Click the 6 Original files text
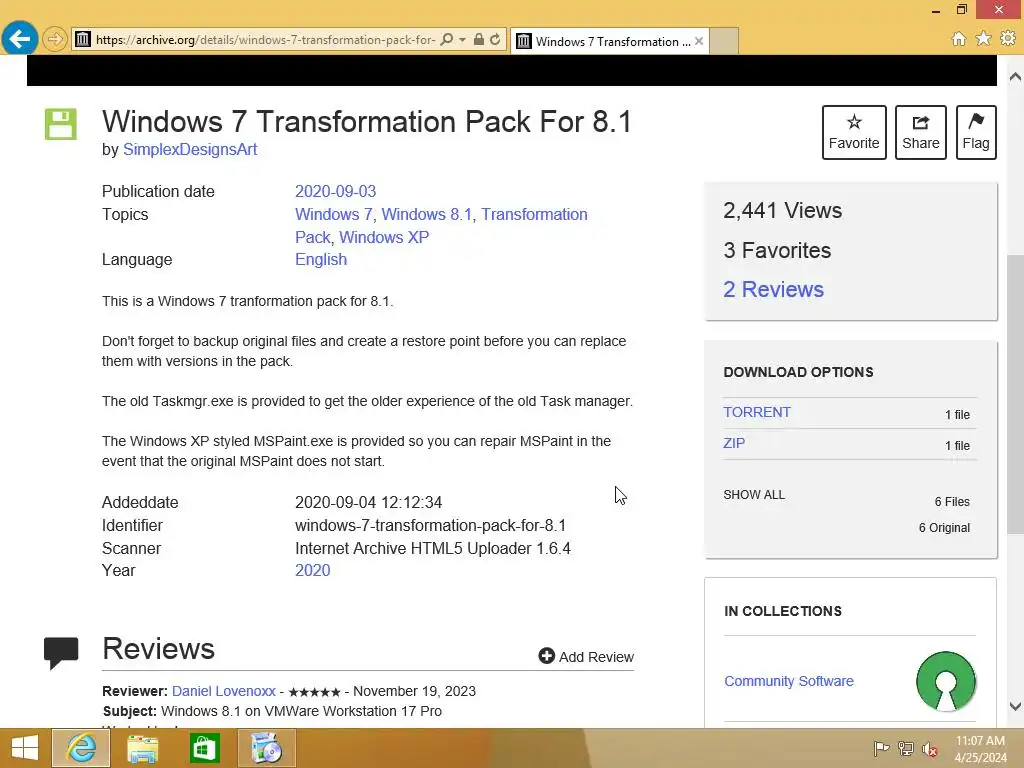 tap(944, 528)
